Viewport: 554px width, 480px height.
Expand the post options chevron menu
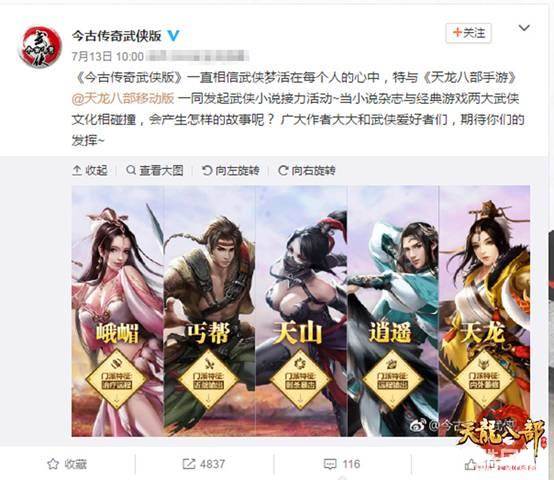pos(524,28)
